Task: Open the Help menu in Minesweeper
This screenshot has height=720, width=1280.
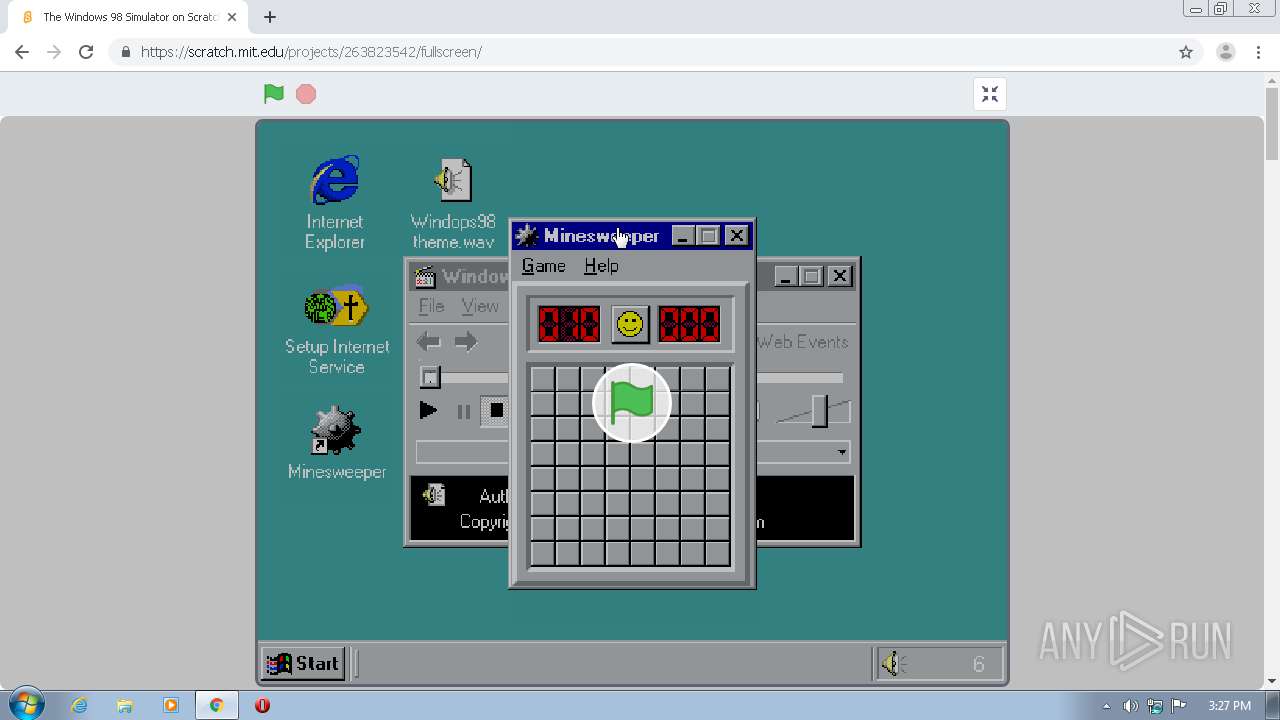Action: click(x=601, y=266)
